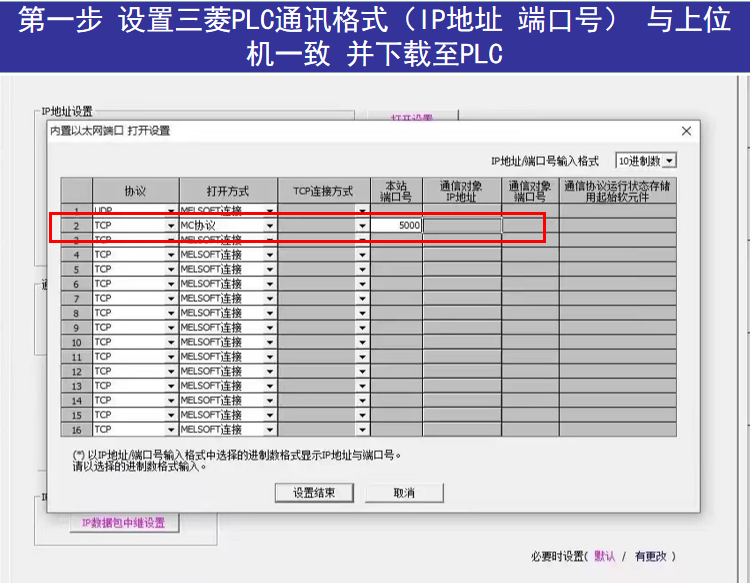Click the 设置结束 button
This screenshot has width=750, height=584.
pos(314,493)
